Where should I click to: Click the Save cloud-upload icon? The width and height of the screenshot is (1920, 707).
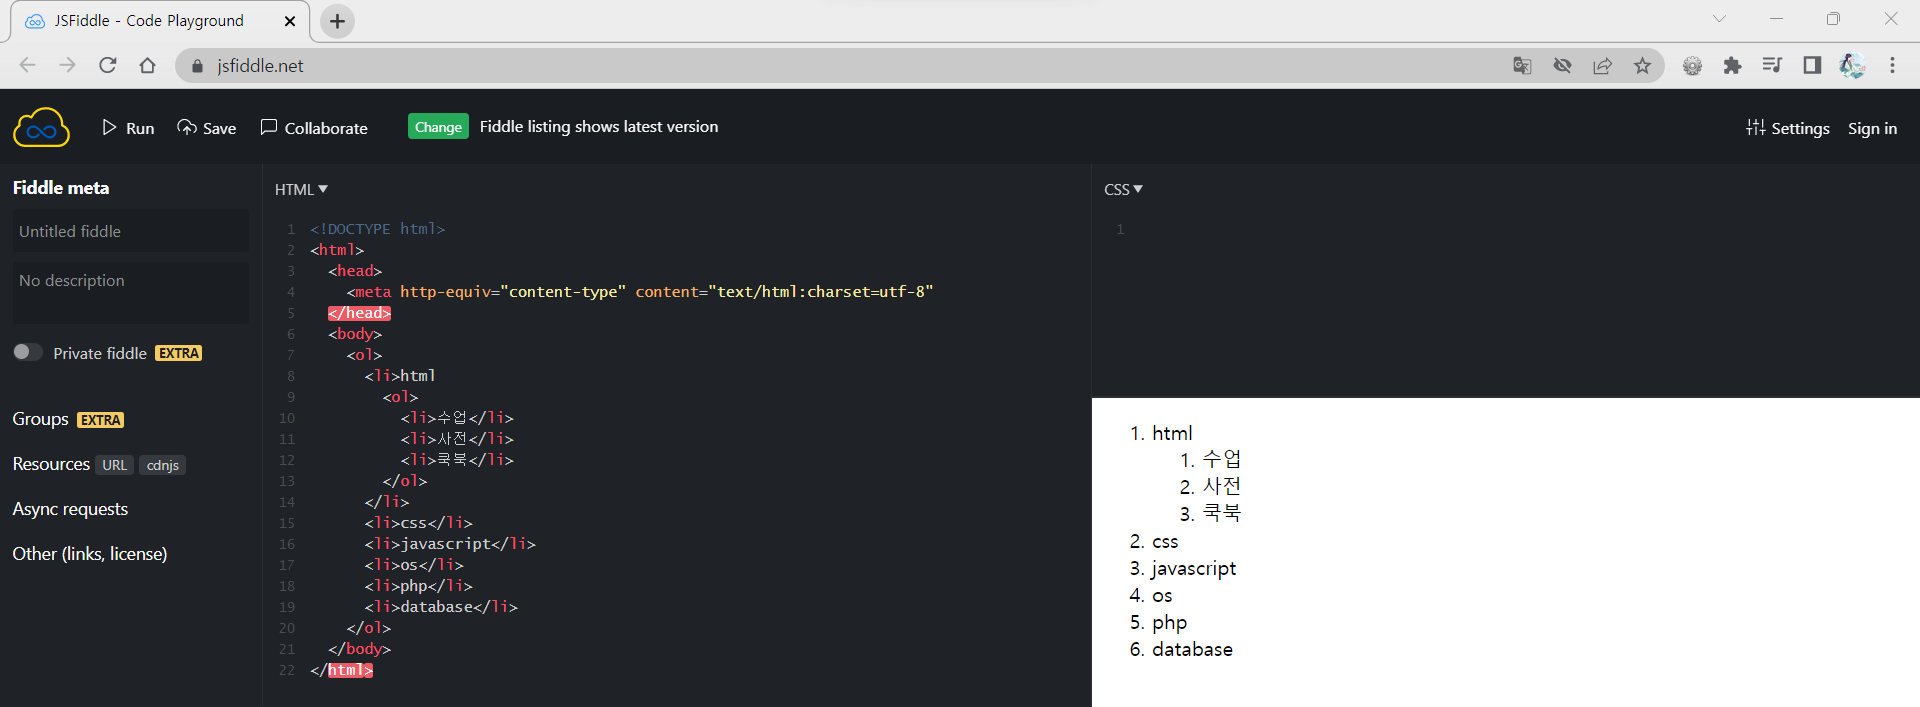187,127
